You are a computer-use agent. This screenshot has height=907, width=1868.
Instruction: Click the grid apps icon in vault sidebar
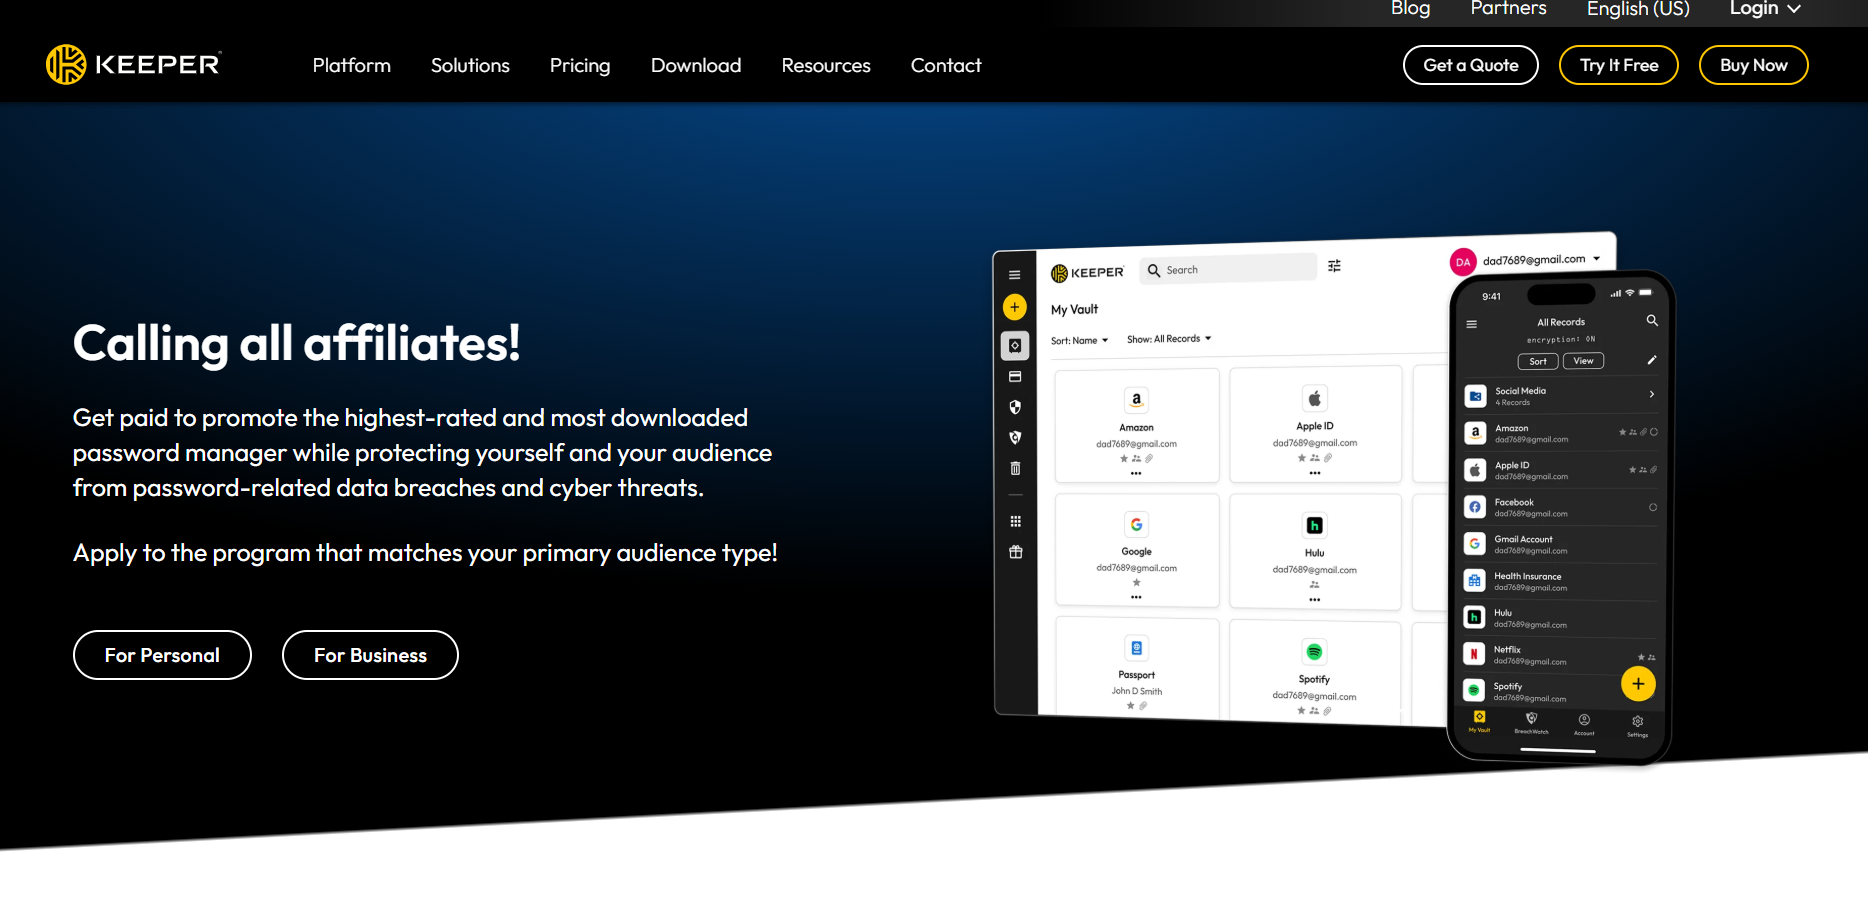(1015, 521)
